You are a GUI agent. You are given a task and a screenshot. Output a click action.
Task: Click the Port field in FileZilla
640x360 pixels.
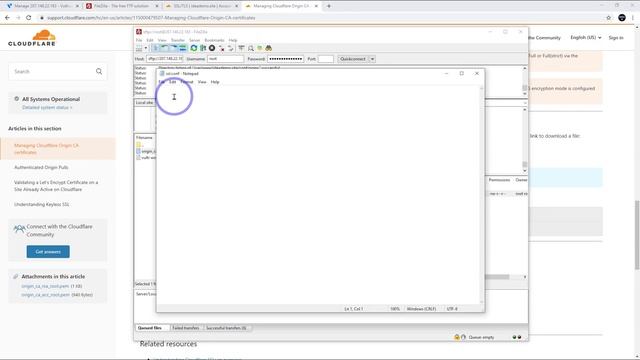(x=325, y=59)
